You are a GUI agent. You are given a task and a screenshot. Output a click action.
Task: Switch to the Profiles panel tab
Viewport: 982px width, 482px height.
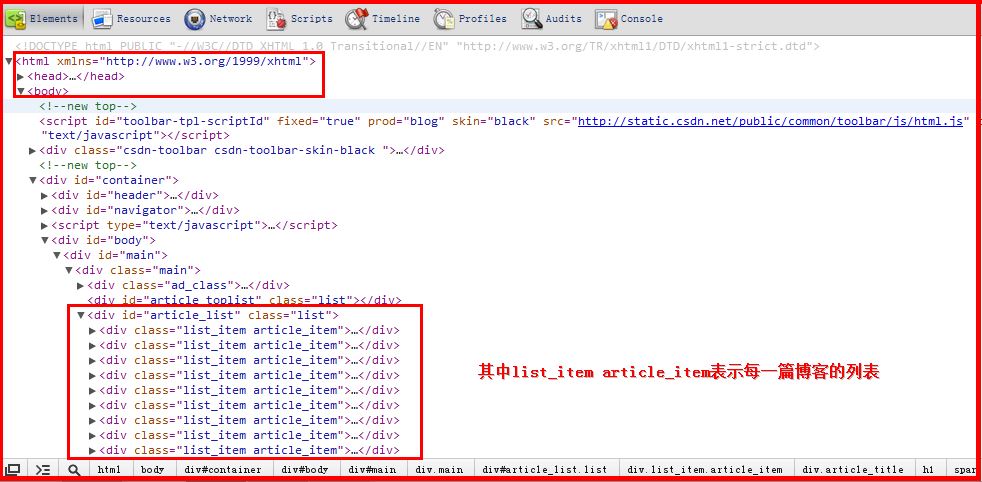coord(470,19)
